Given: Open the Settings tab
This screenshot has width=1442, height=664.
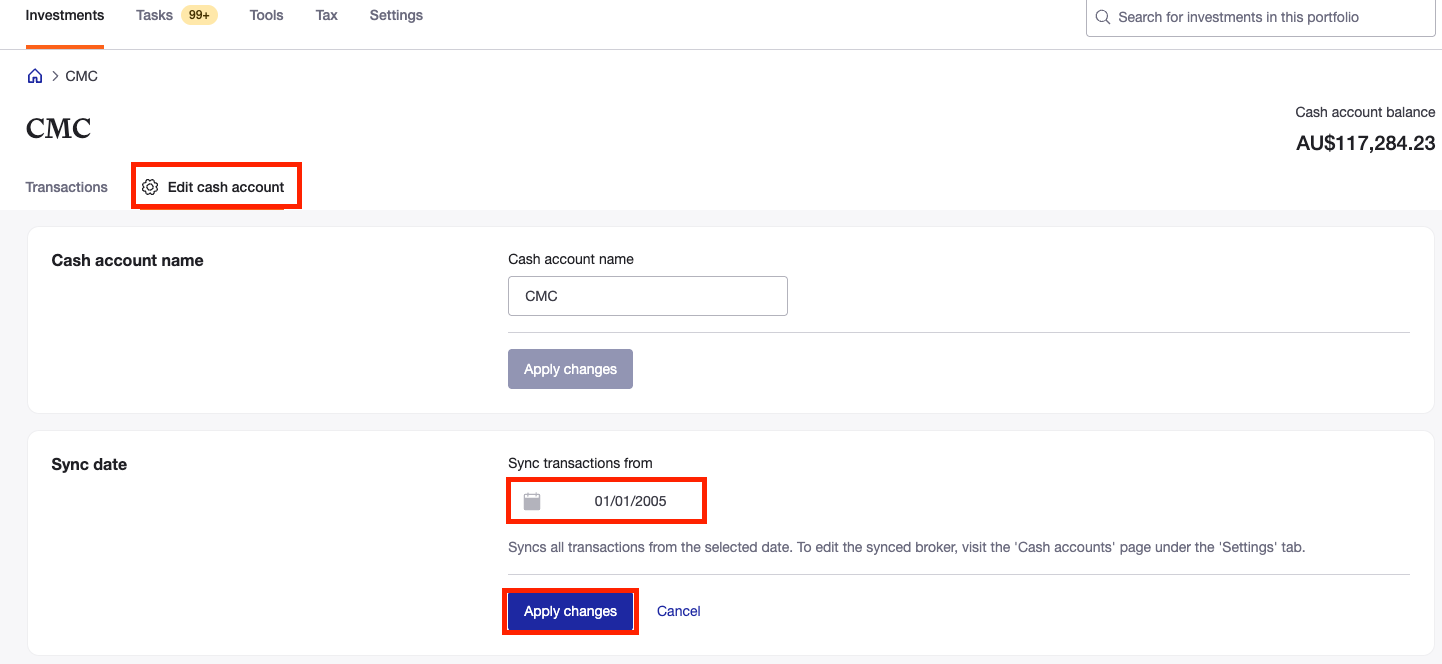Looking at the screenshot, I should click(396, 15).
